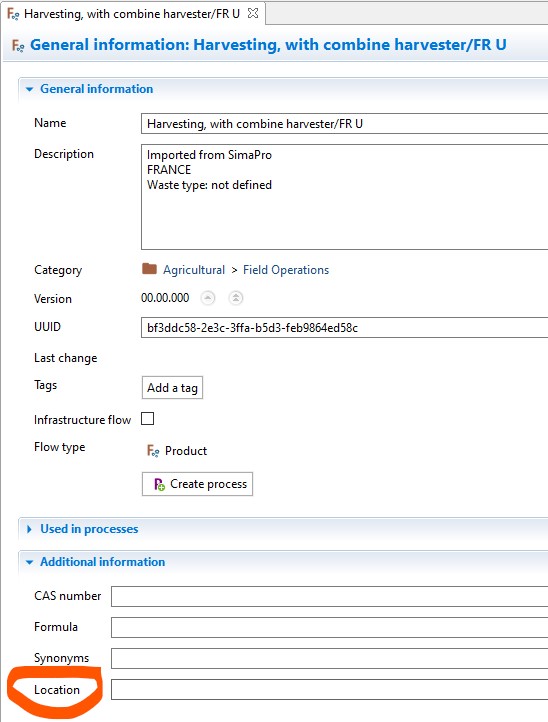Open the Field Operations category link

286,270
